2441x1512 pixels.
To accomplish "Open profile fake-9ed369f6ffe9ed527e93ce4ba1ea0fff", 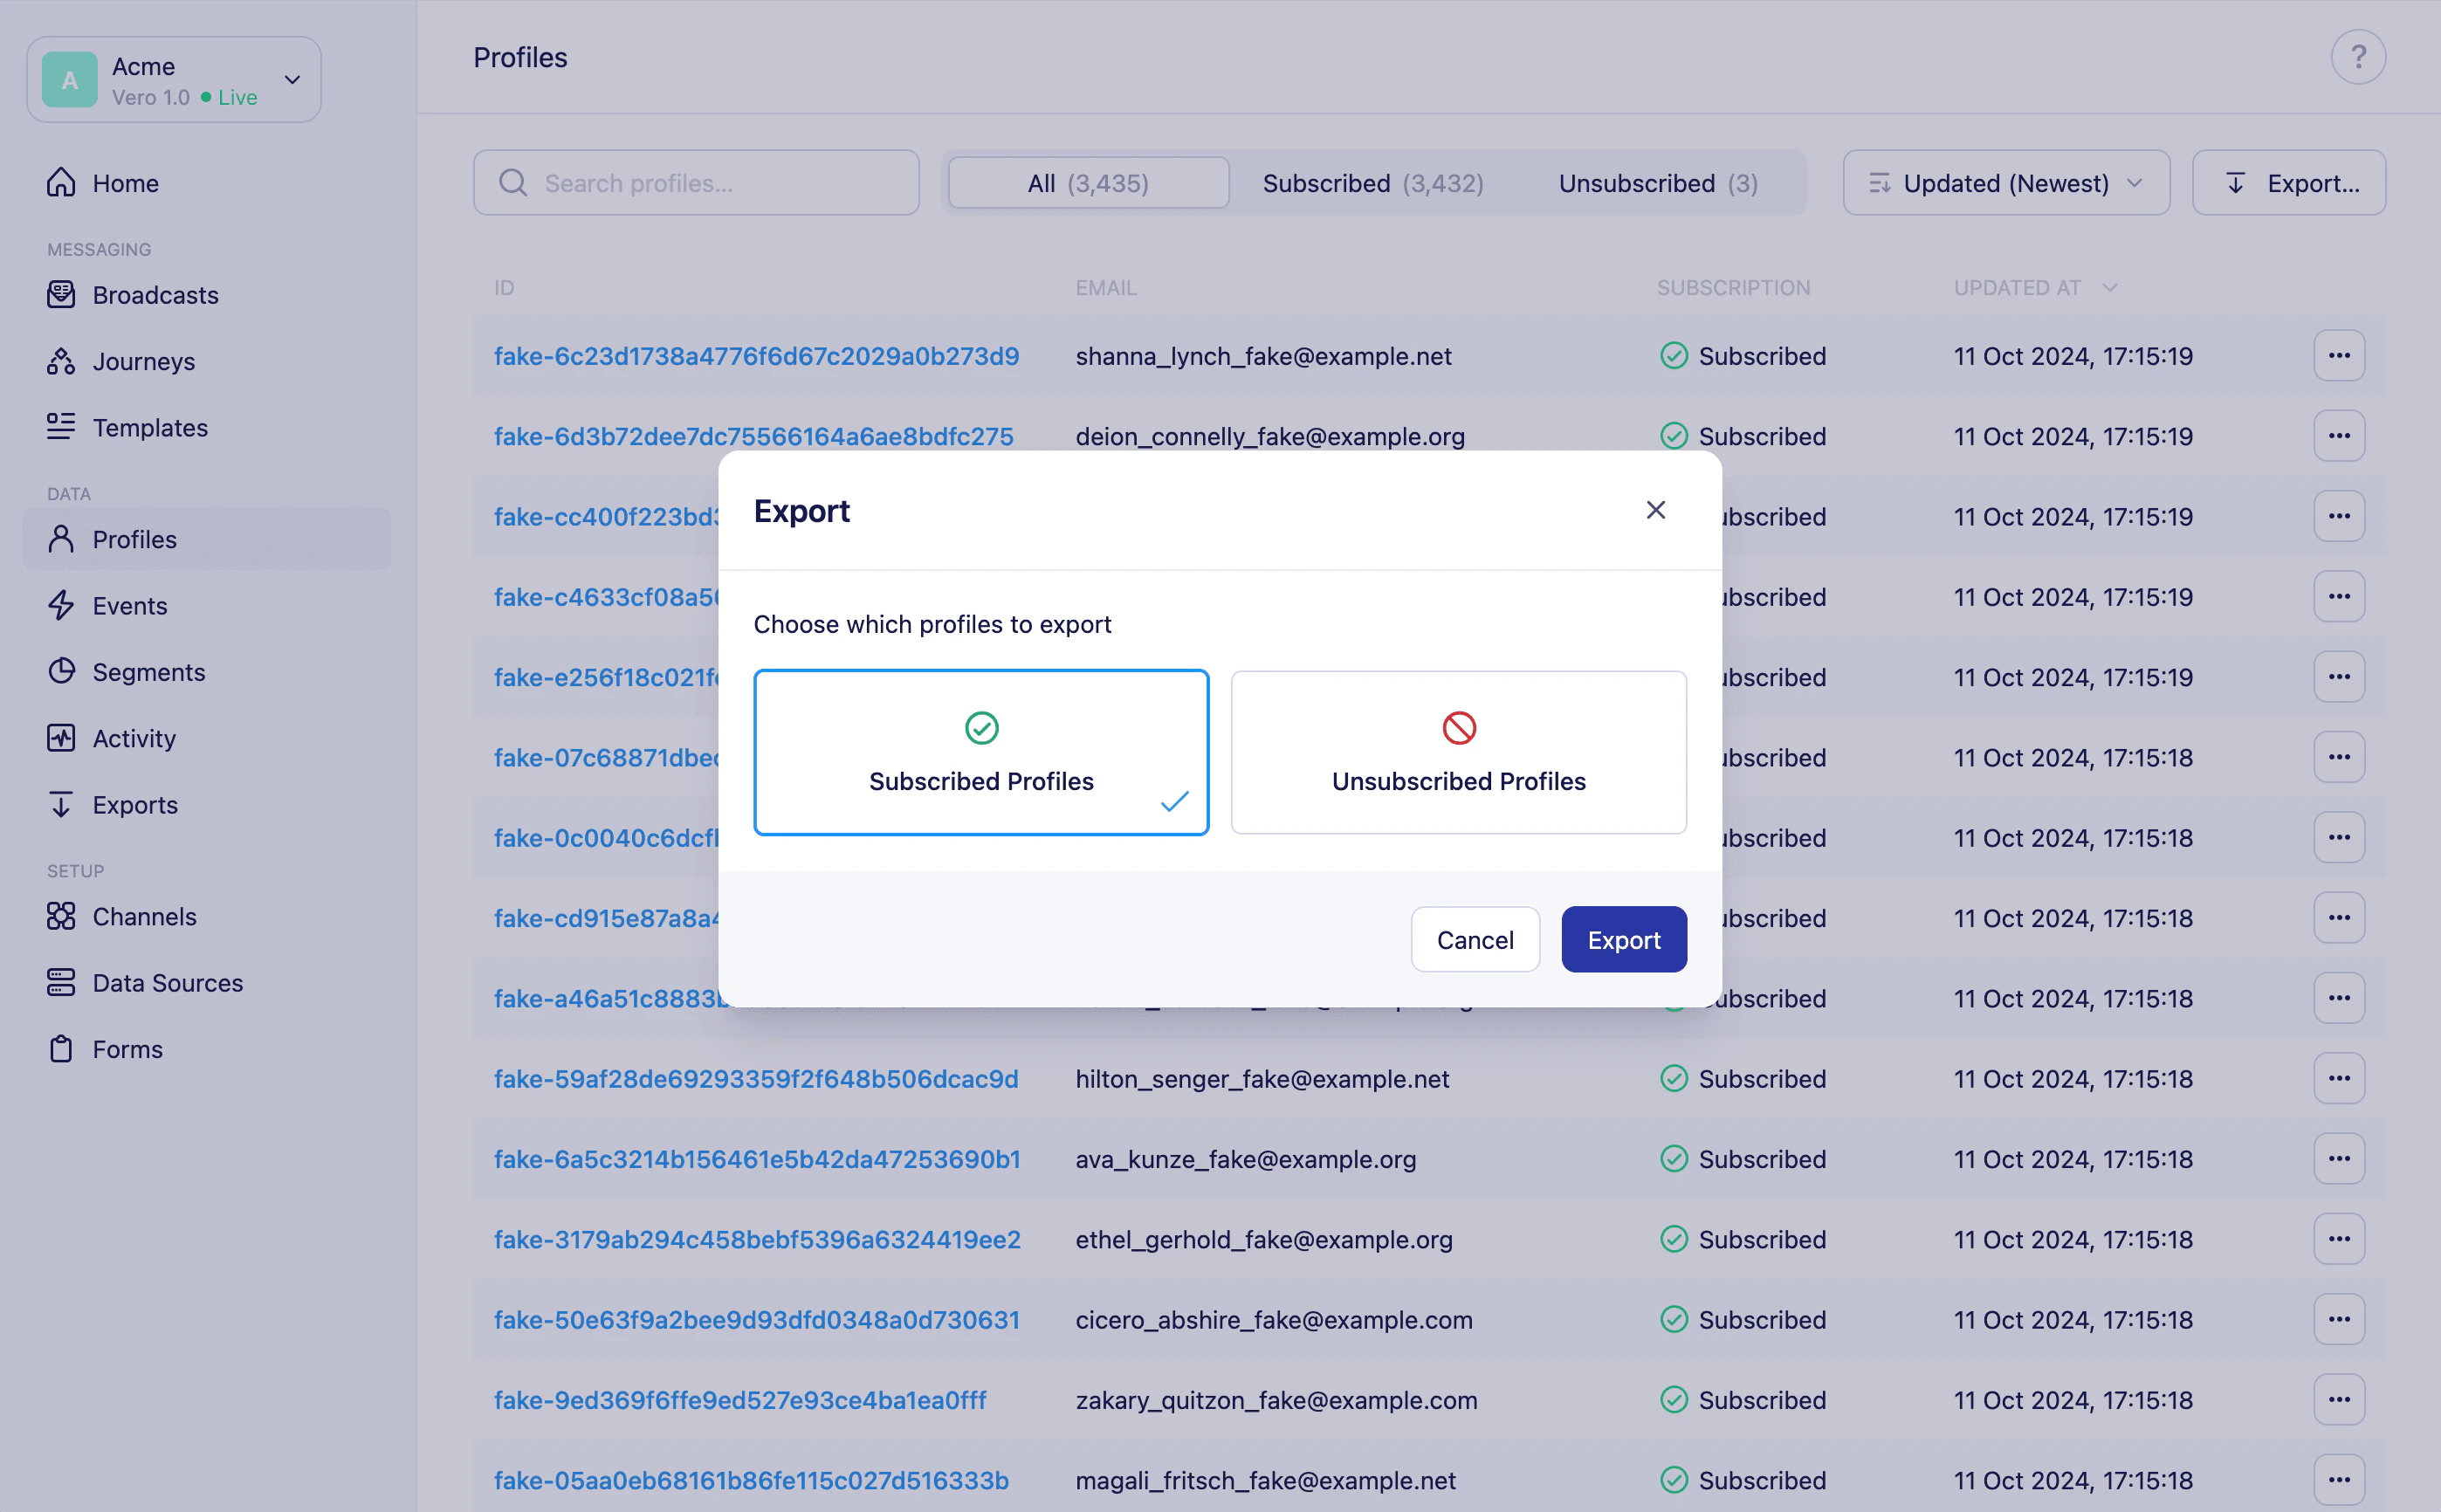I will pyautogui.click(x=740, y=1400).
